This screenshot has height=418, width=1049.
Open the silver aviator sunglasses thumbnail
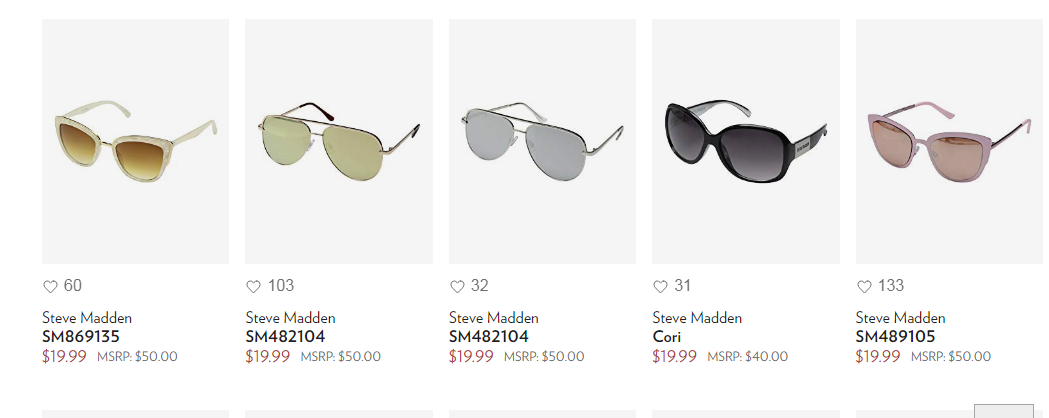[542, 141]
